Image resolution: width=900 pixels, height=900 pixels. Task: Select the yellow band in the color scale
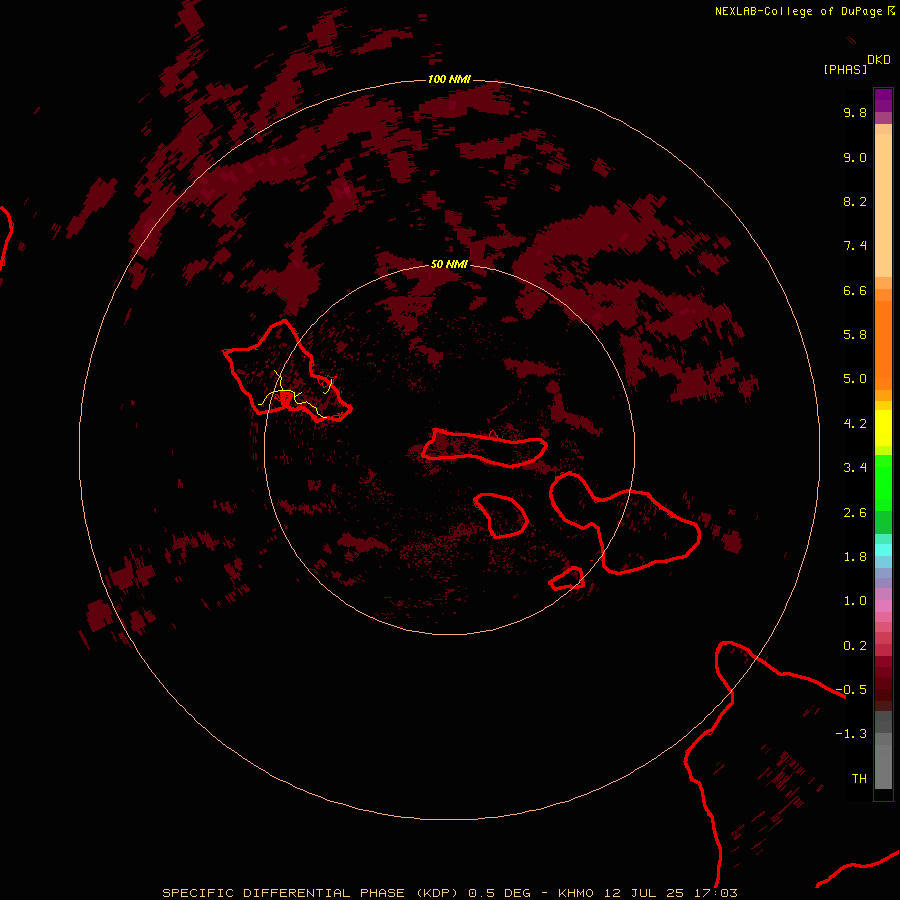pyautogui.click(x=883, y=428)
